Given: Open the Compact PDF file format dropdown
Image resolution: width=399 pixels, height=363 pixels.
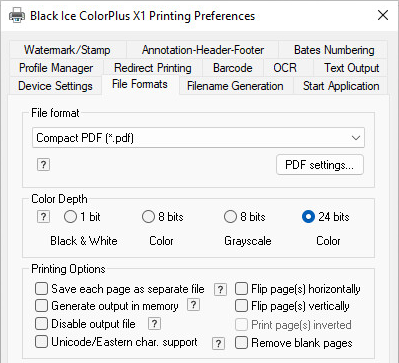Looking at the screenshot, I should point(198,138).
